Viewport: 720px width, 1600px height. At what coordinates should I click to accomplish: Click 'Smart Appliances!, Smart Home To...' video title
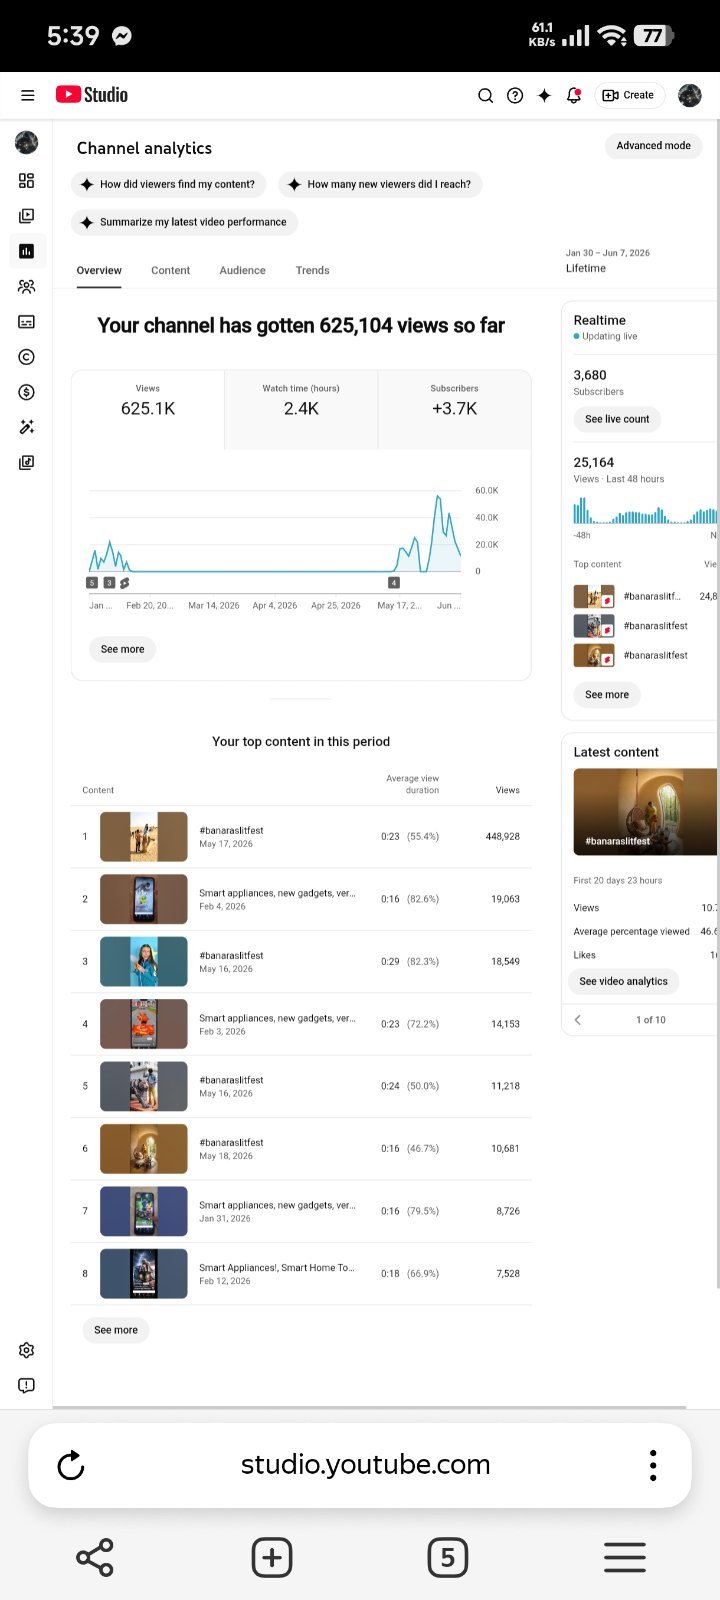(277, 1267)
